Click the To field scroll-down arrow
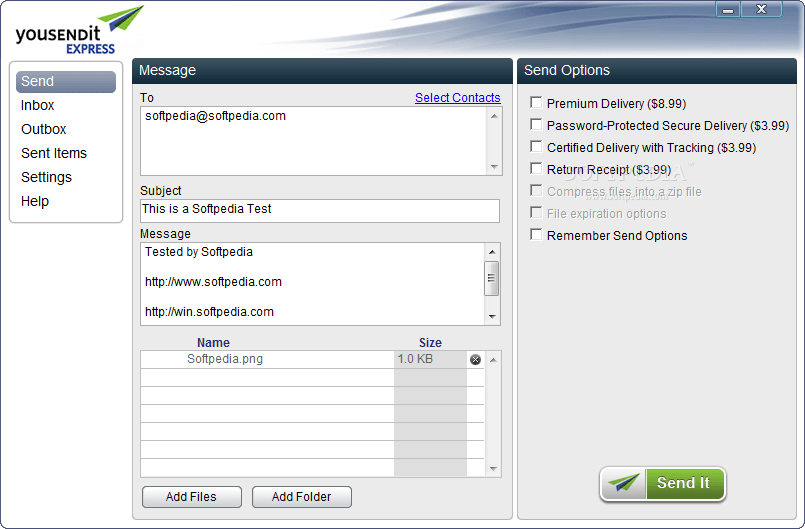 (x=494, y=166)
